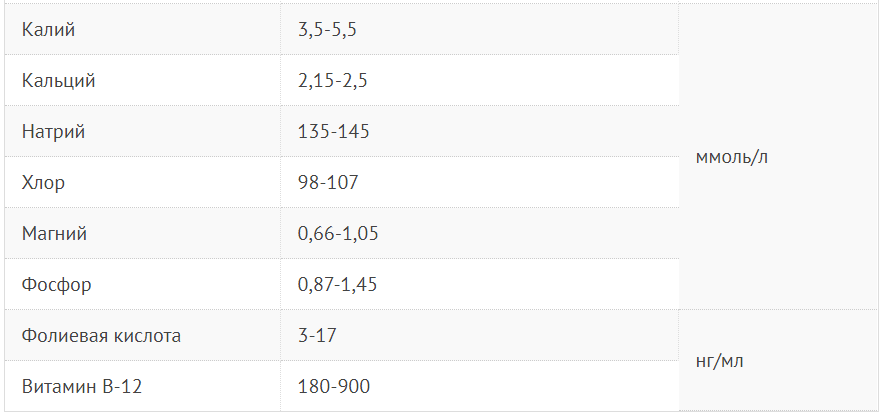Click the 135-145 range value

click(327, 132)
